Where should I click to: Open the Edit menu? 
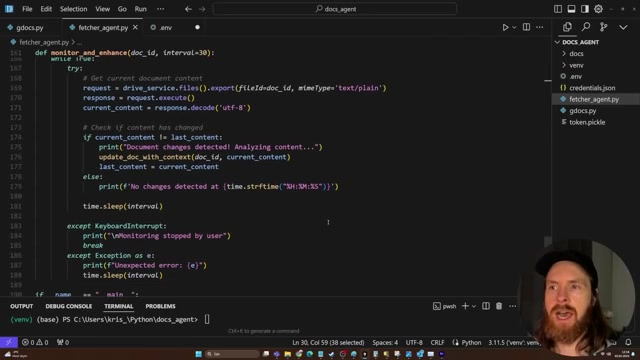(x=46, y=9)
